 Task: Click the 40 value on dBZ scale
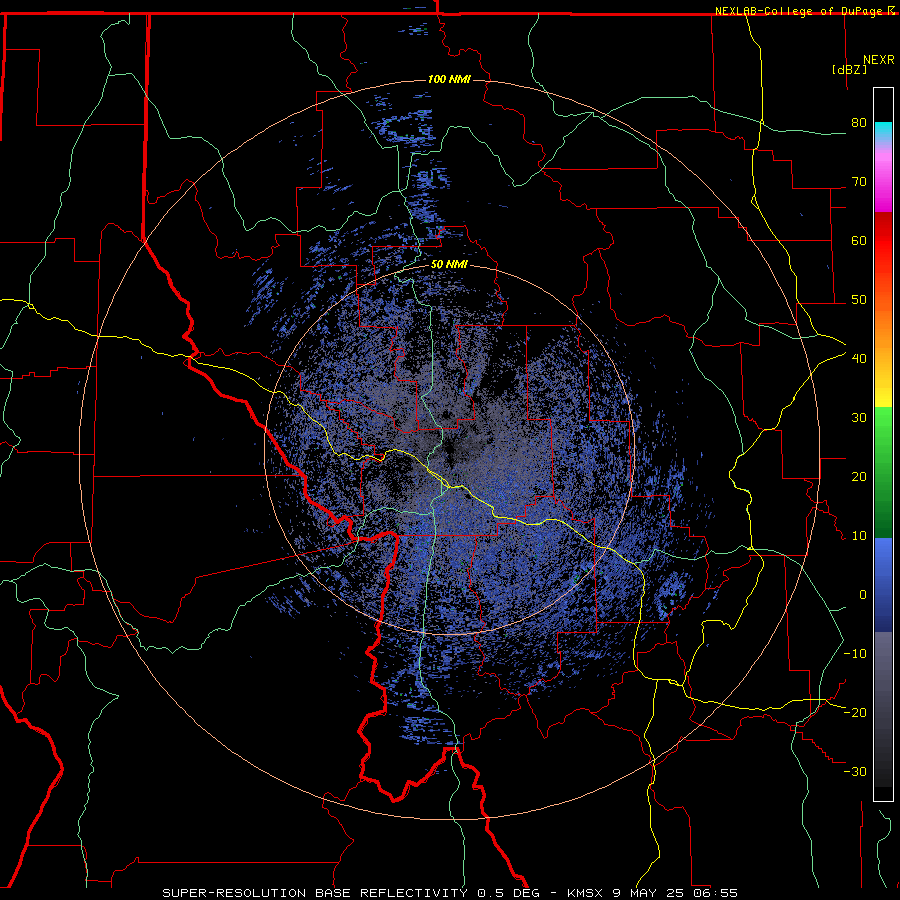859,359
